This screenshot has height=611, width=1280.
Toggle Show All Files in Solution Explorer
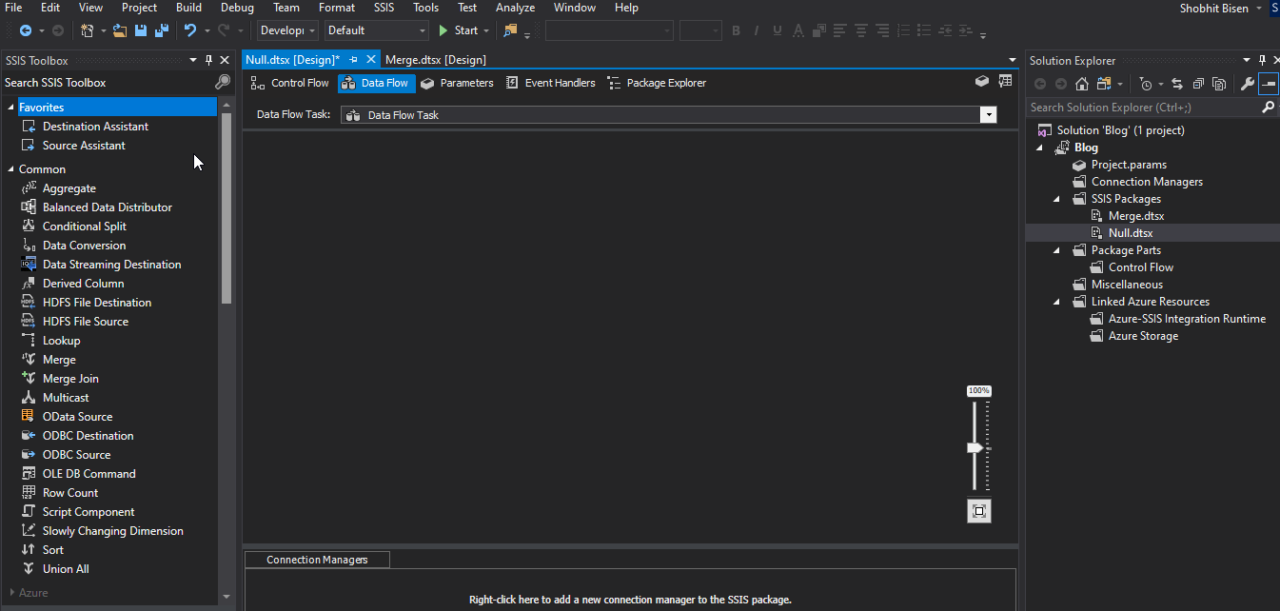tap(1219, 84)
